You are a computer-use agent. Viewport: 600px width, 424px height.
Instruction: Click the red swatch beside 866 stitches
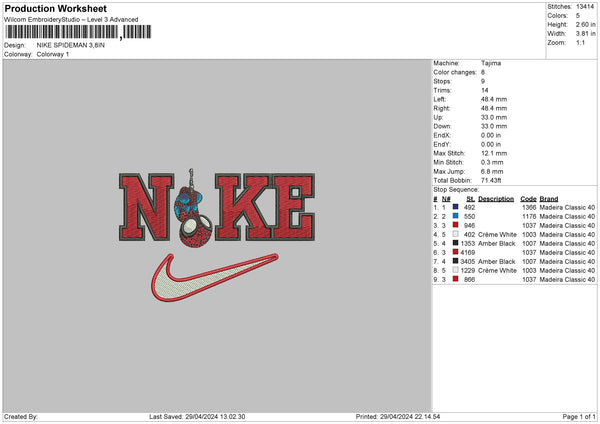pyautogui.click(x=455, y=279)
